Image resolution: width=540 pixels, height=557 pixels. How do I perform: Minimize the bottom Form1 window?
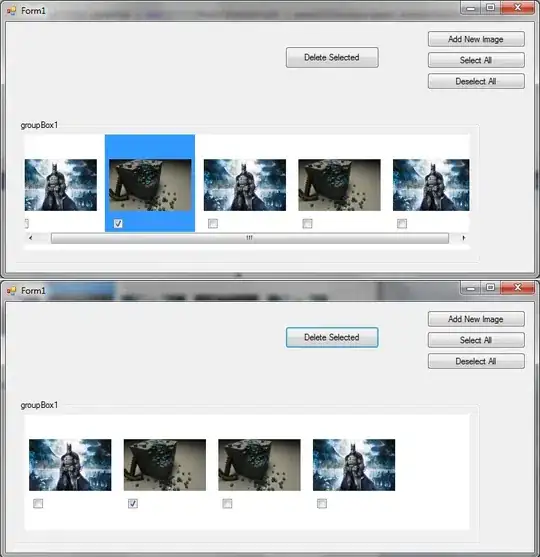click(x=471, y=288)
